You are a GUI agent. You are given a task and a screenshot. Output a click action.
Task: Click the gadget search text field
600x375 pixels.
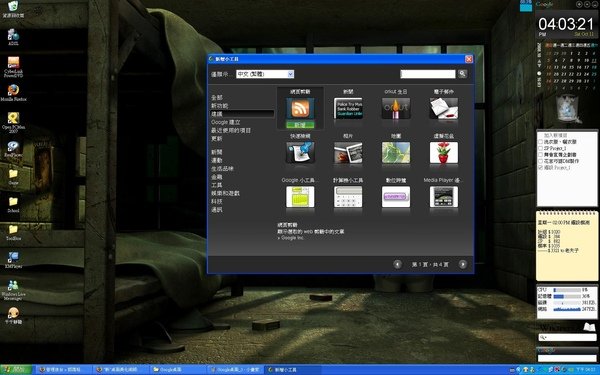coord(428,74)
